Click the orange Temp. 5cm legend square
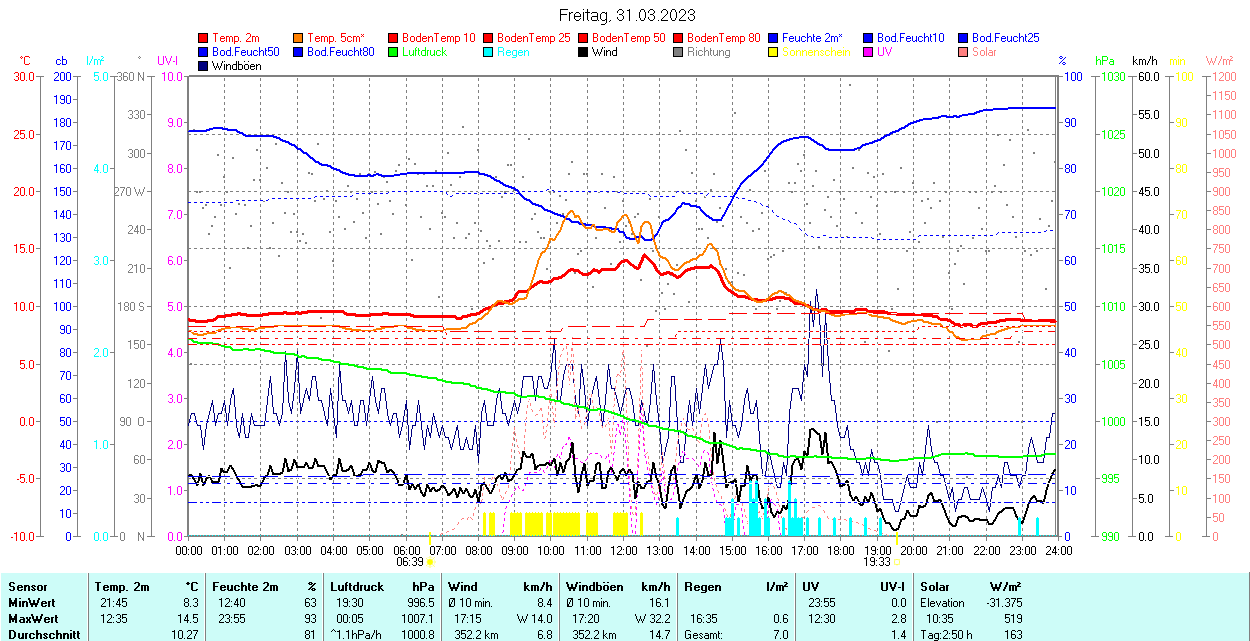 point(299,38)
